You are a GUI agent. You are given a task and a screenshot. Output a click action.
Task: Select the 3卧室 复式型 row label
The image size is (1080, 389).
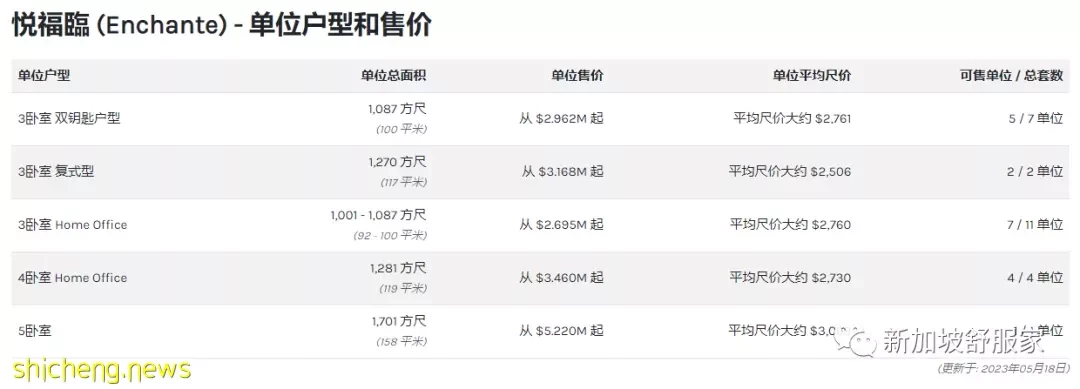(56, 171)
